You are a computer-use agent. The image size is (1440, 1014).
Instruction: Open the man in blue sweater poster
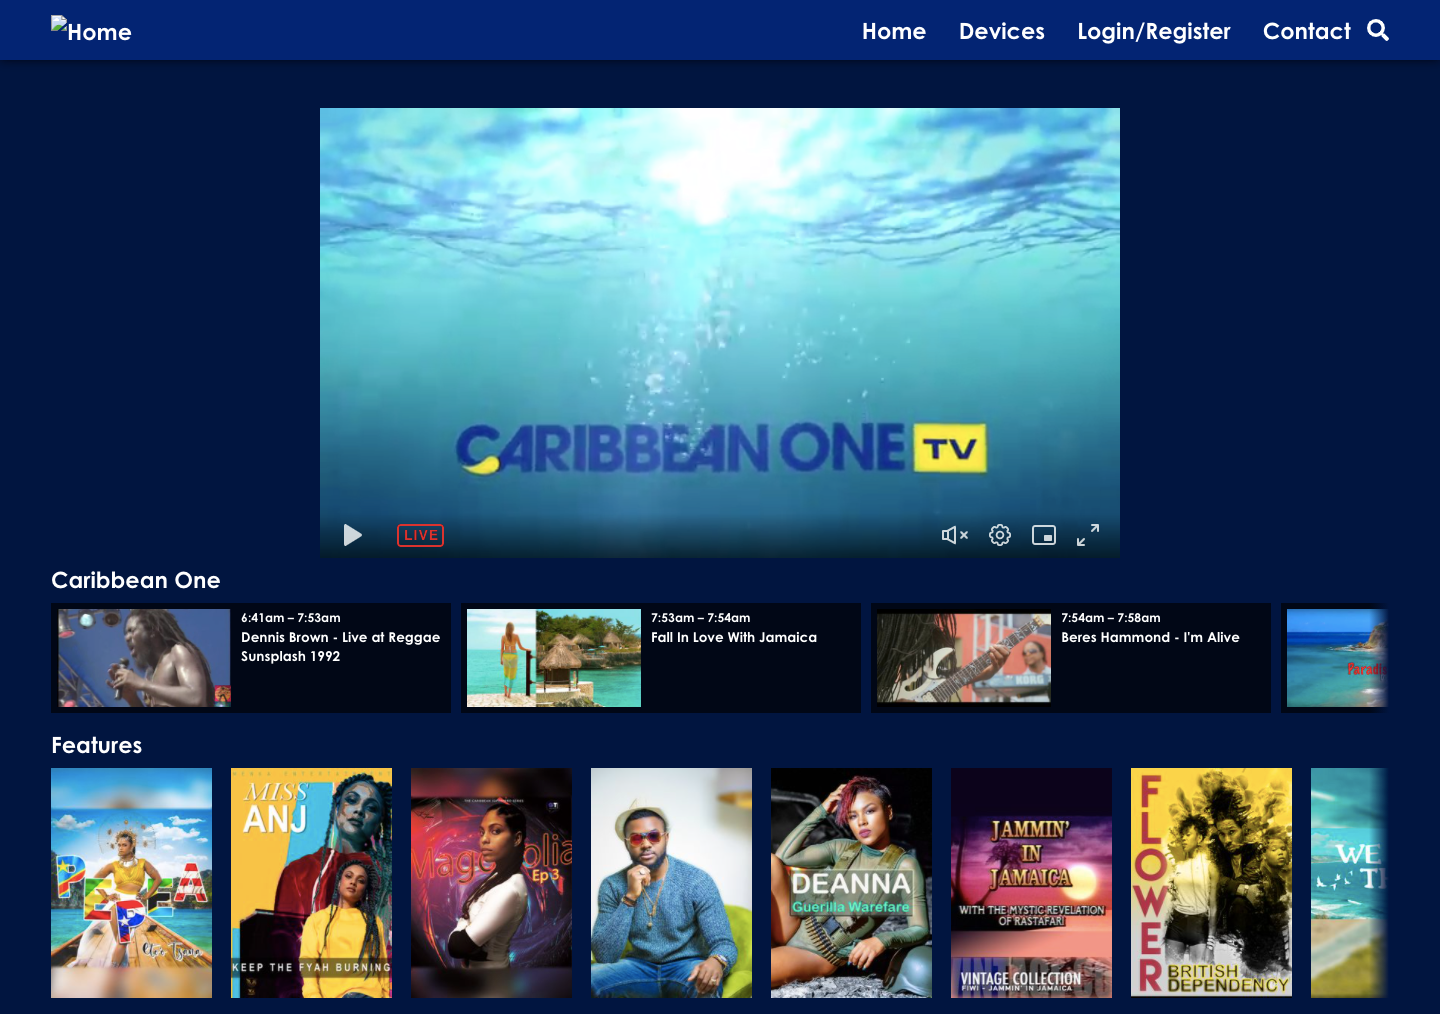(x=671, y=883)
